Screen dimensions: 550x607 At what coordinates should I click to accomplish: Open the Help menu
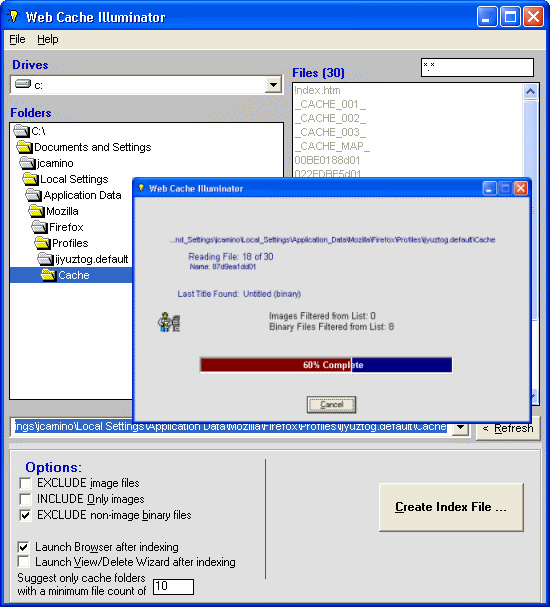point(48,39)
